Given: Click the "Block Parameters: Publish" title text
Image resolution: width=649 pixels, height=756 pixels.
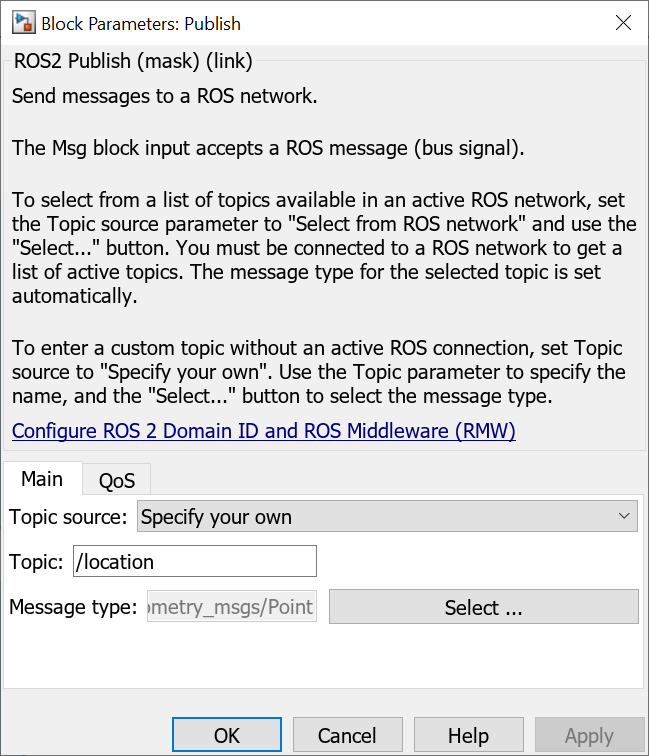Looking at the screenshot, I should pos(141,23).
